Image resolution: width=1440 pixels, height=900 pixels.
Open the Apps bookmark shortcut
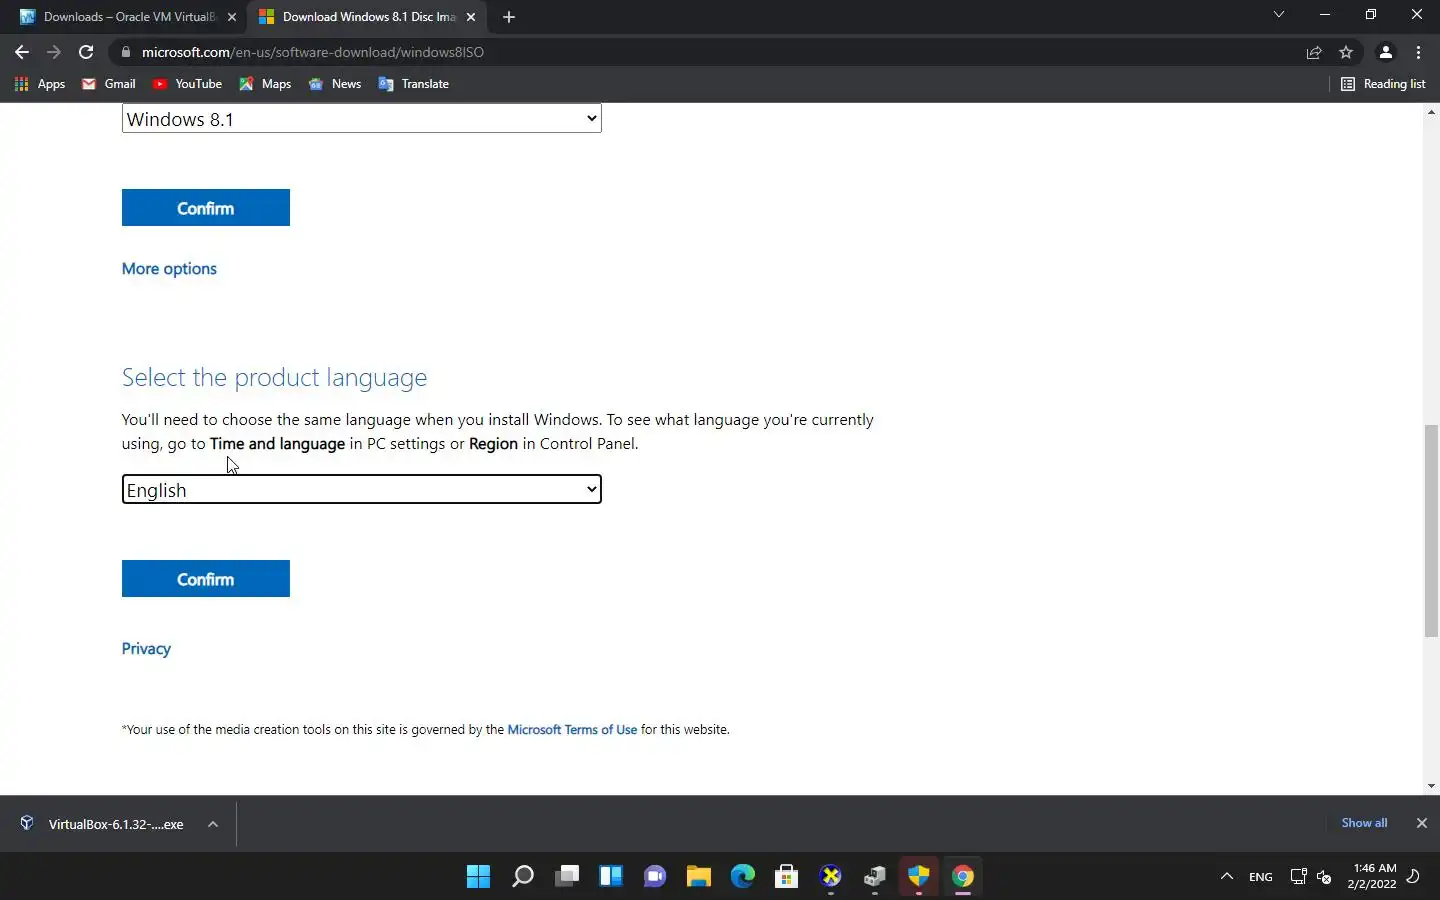40,84
